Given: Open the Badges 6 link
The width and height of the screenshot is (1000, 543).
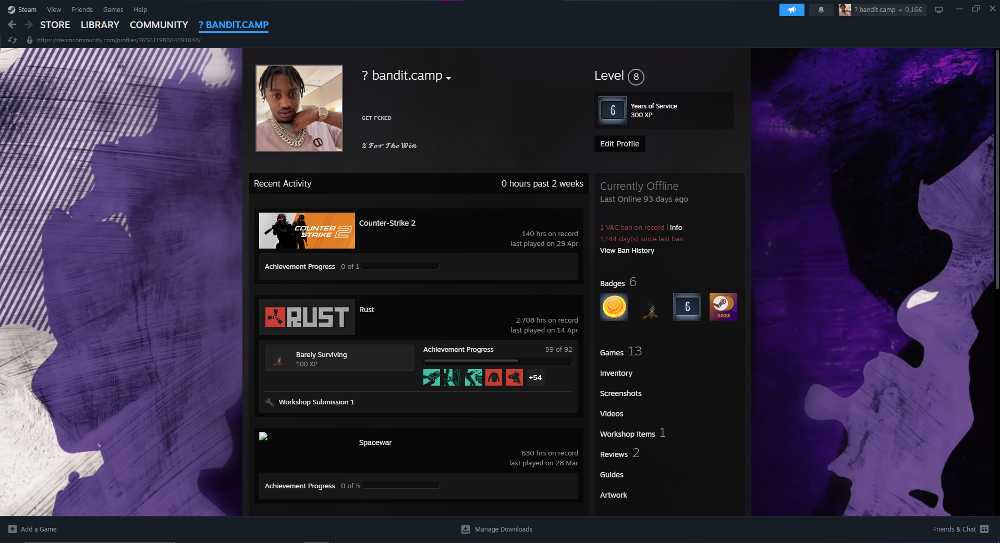Looking at the screenshot, I should click(x=618, y=282).
